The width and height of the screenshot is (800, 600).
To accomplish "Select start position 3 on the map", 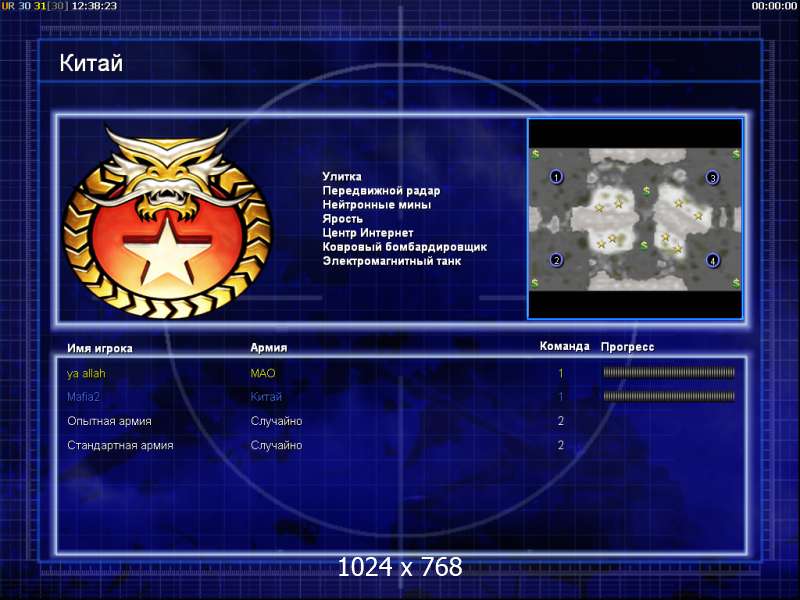I will [713, 178].
